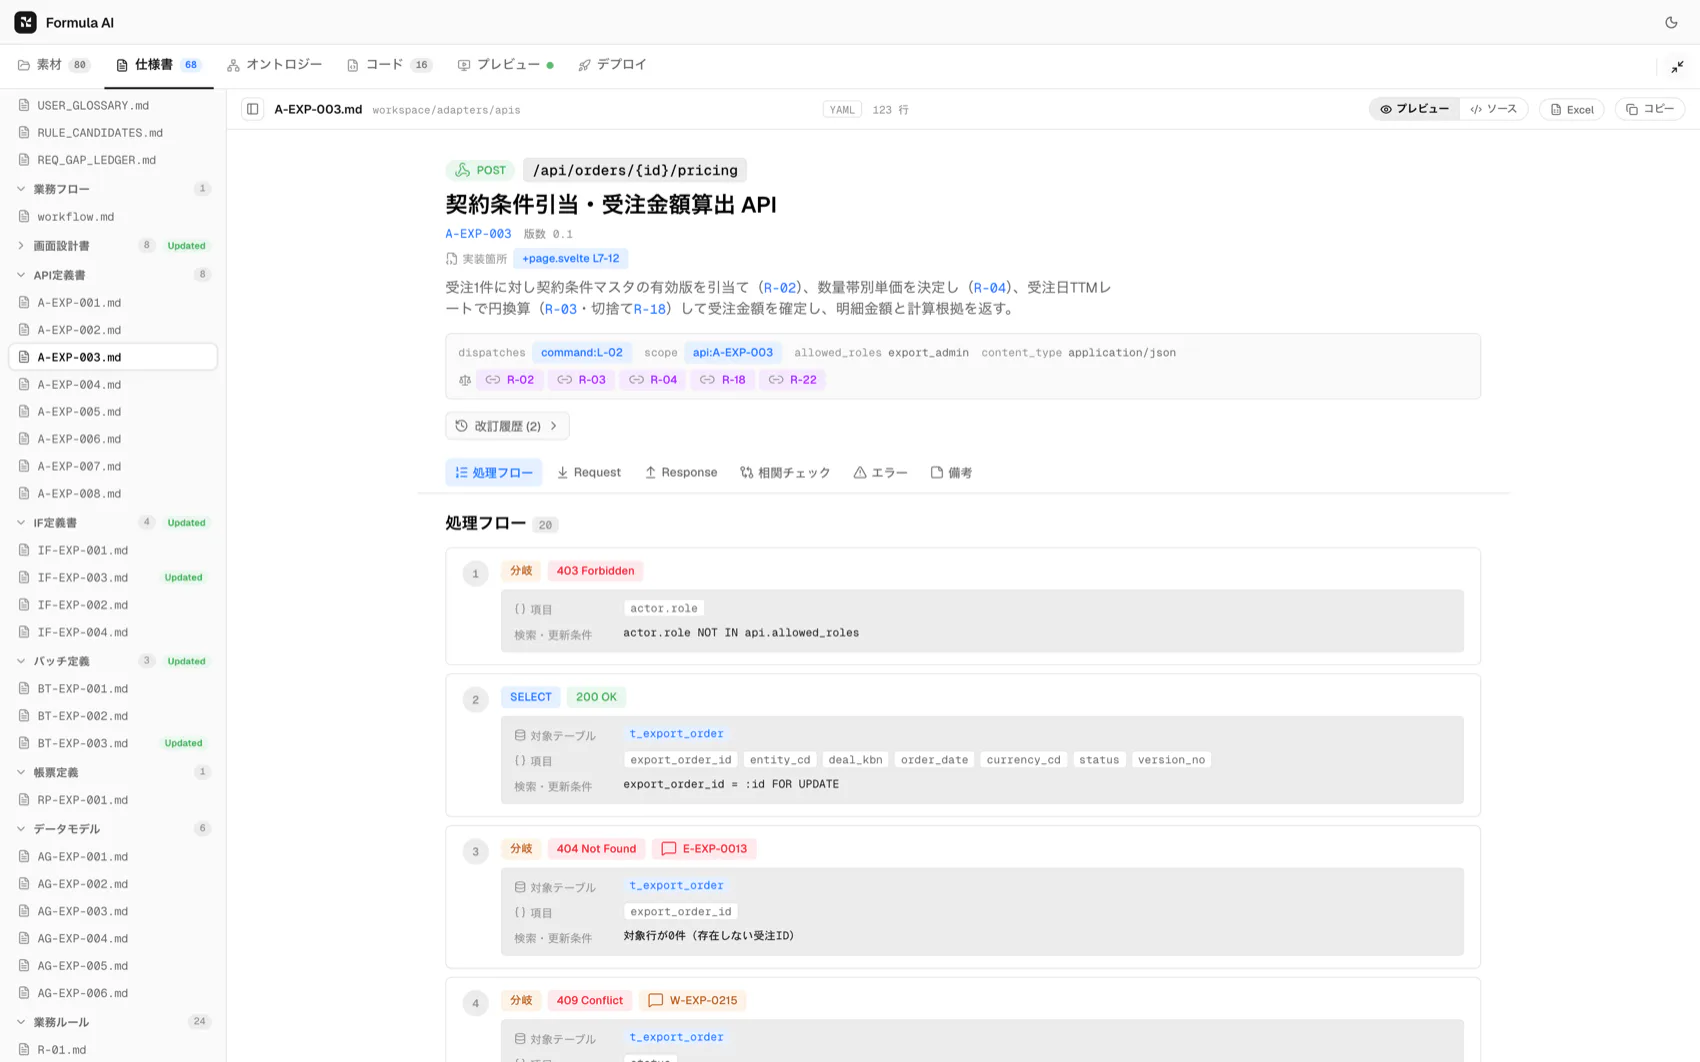Select IF-EXP-003.md in sidebar
The width and height of the screenshot is (1700, 1062).
point(113,578)
